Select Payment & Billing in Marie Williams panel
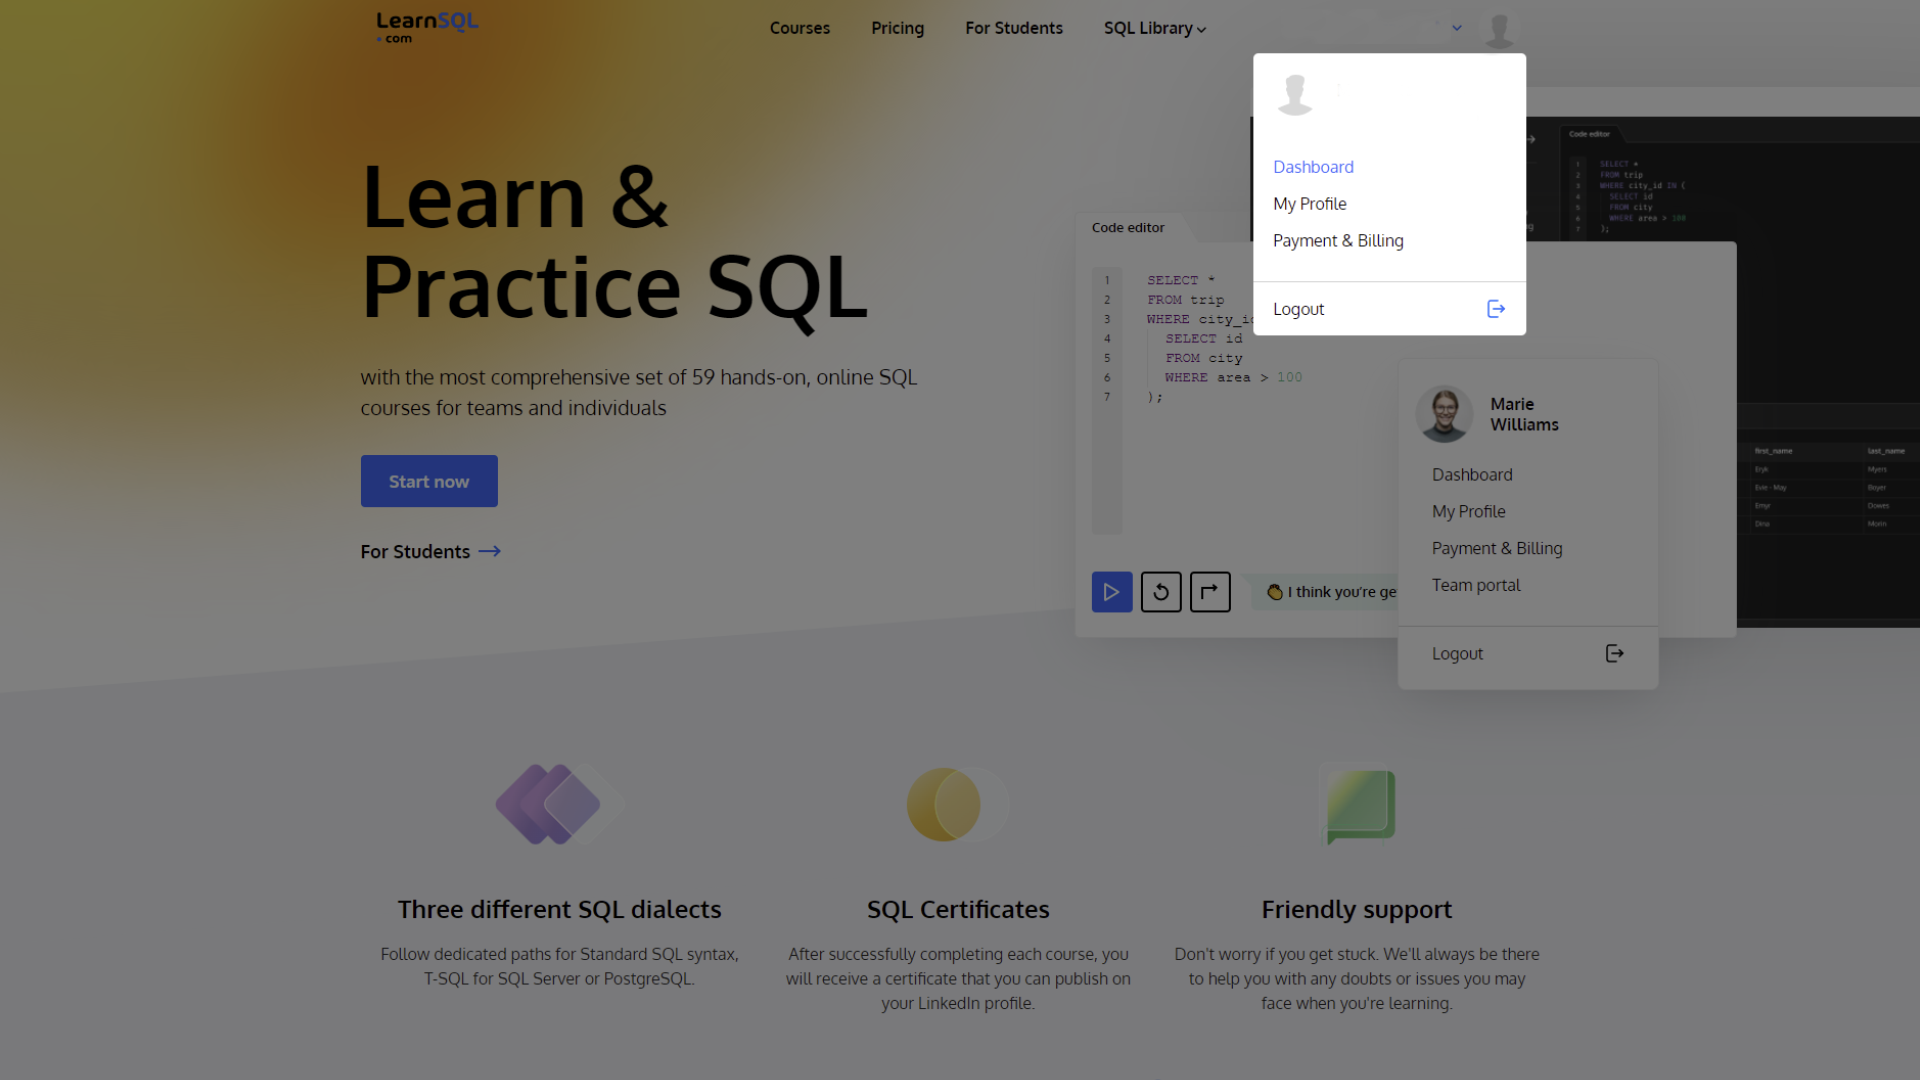The width and height of the screenshot is (1920, 1080). coord(1497,549)
